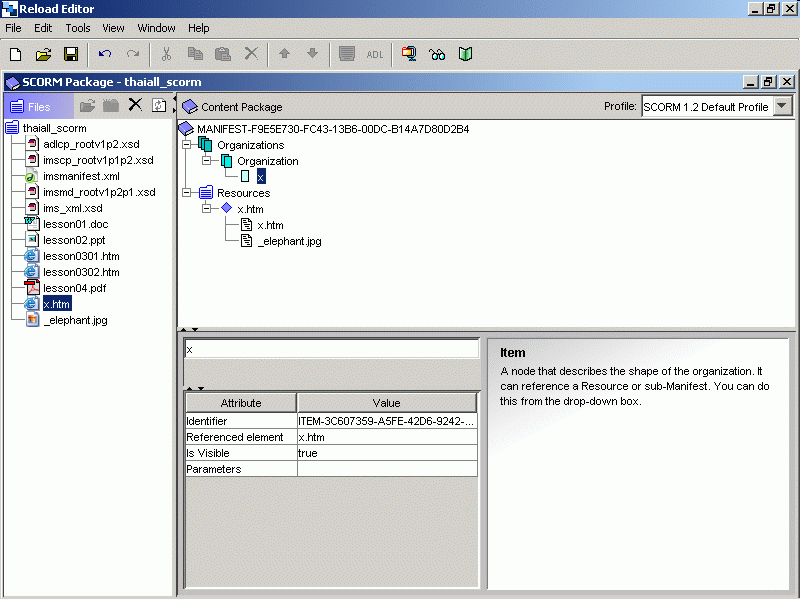
Task: Collapse the Organizations tree node
Action: [187, 145]
